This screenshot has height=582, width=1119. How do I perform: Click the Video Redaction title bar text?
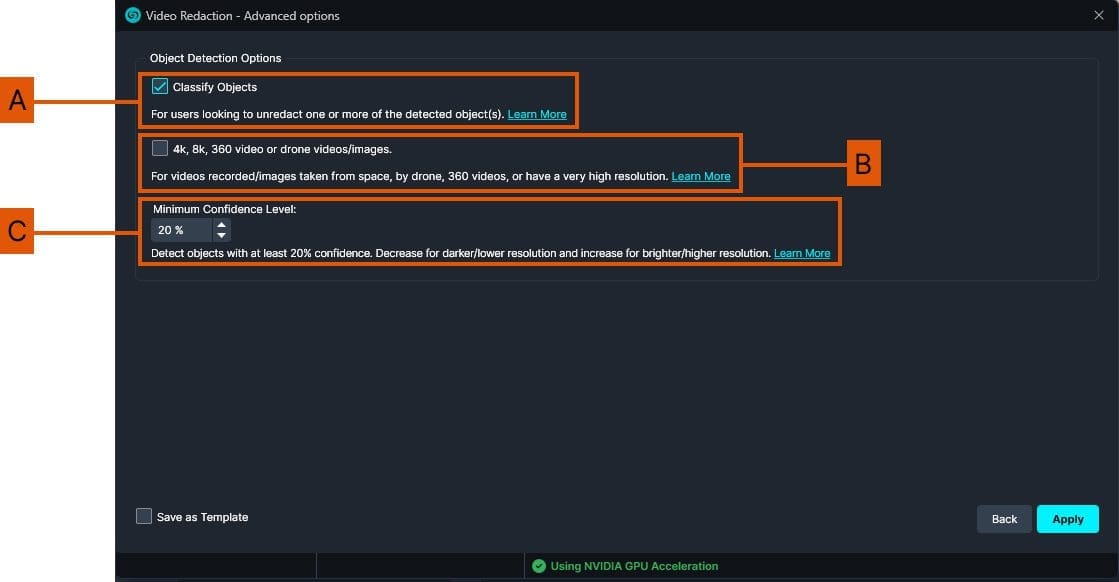(x=243, y=15)
